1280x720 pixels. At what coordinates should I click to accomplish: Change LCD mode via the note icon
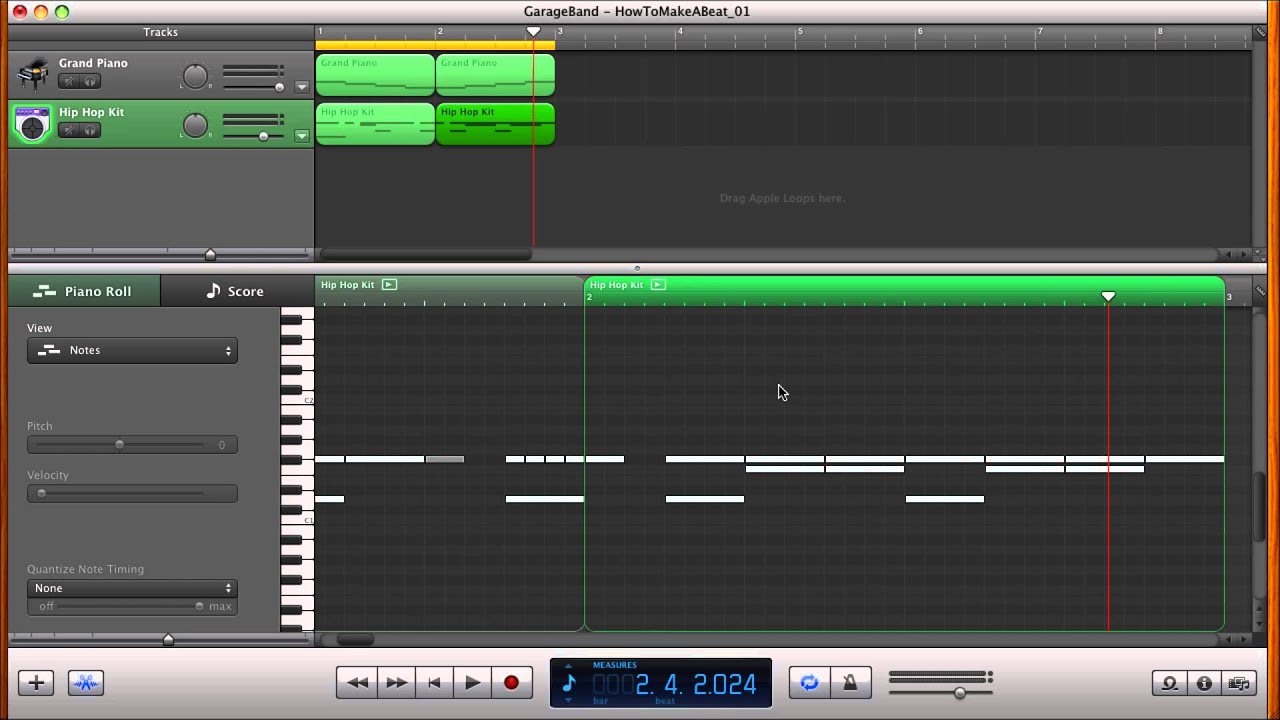[569, 683]
